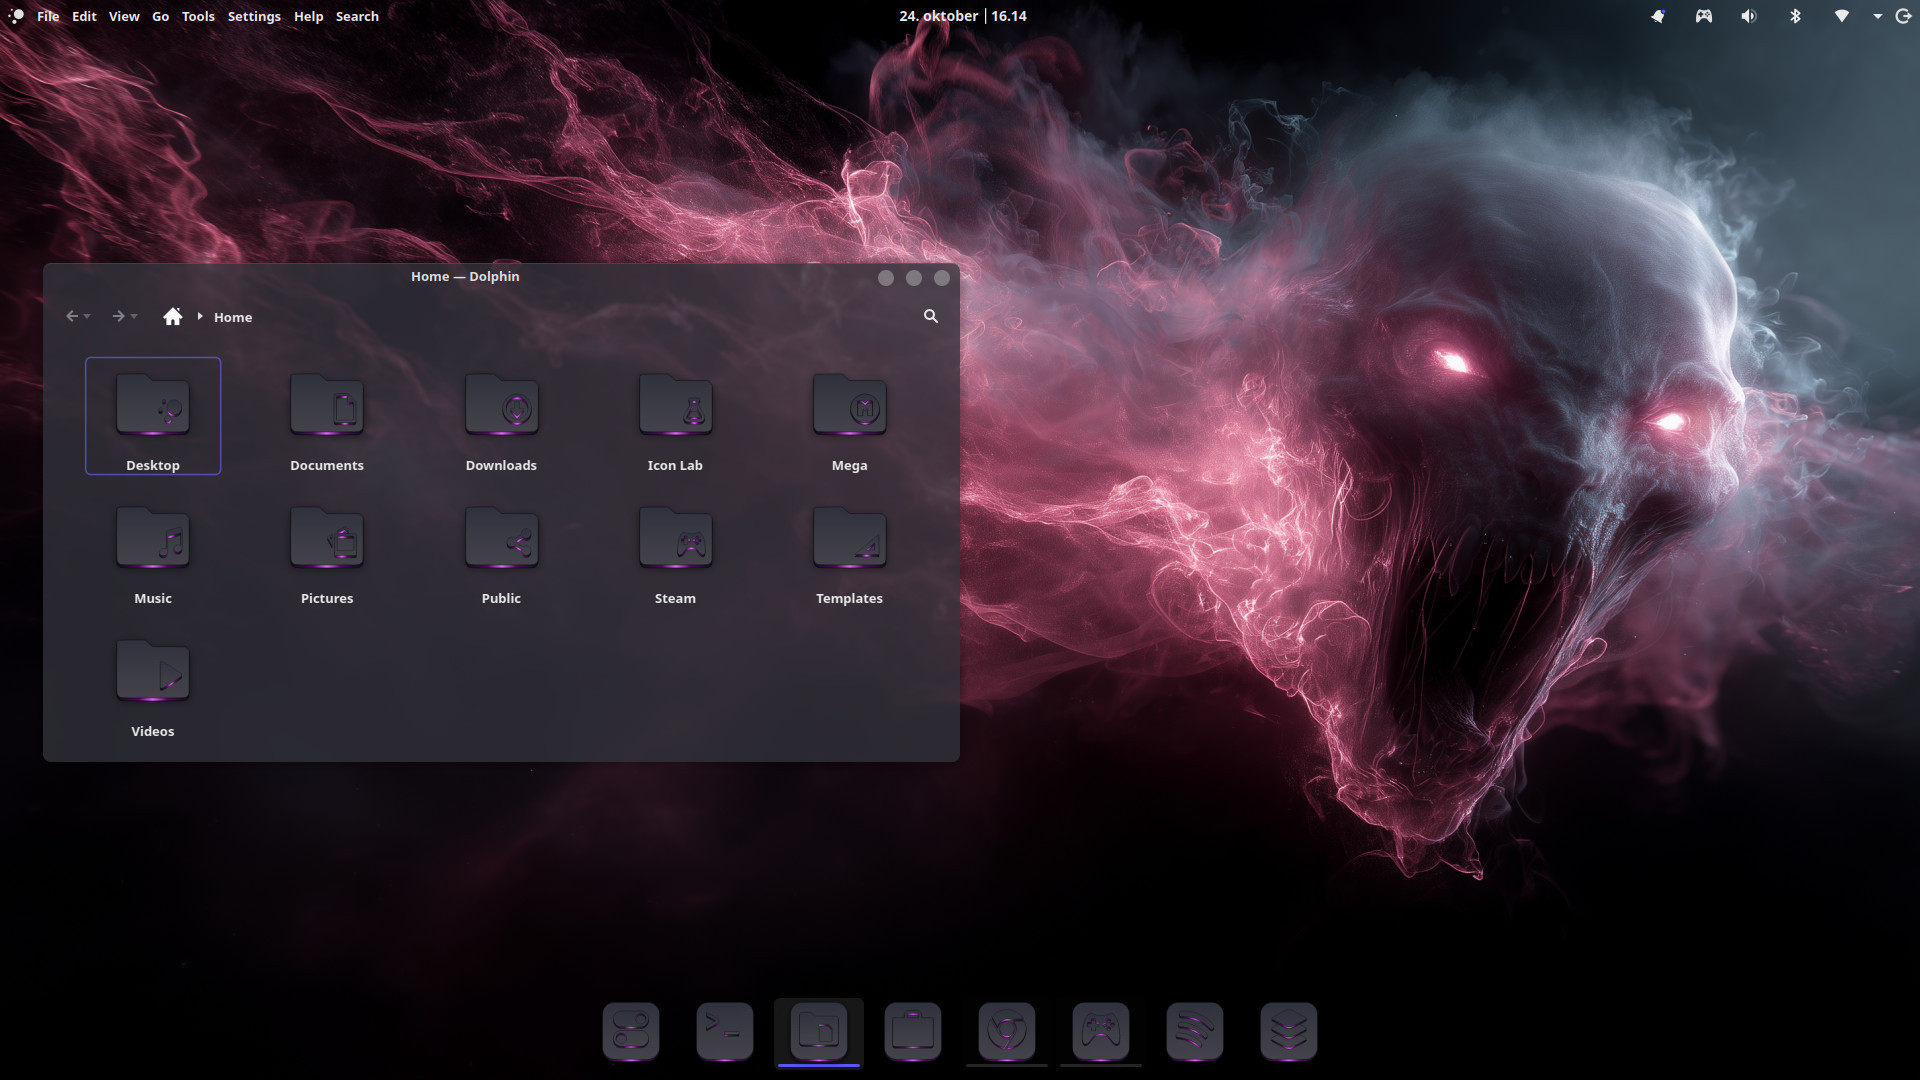The height and width of the screenshot is (1080, 1920).
Task: Launch Chrome from the dock
Action: [1006, 1030]
